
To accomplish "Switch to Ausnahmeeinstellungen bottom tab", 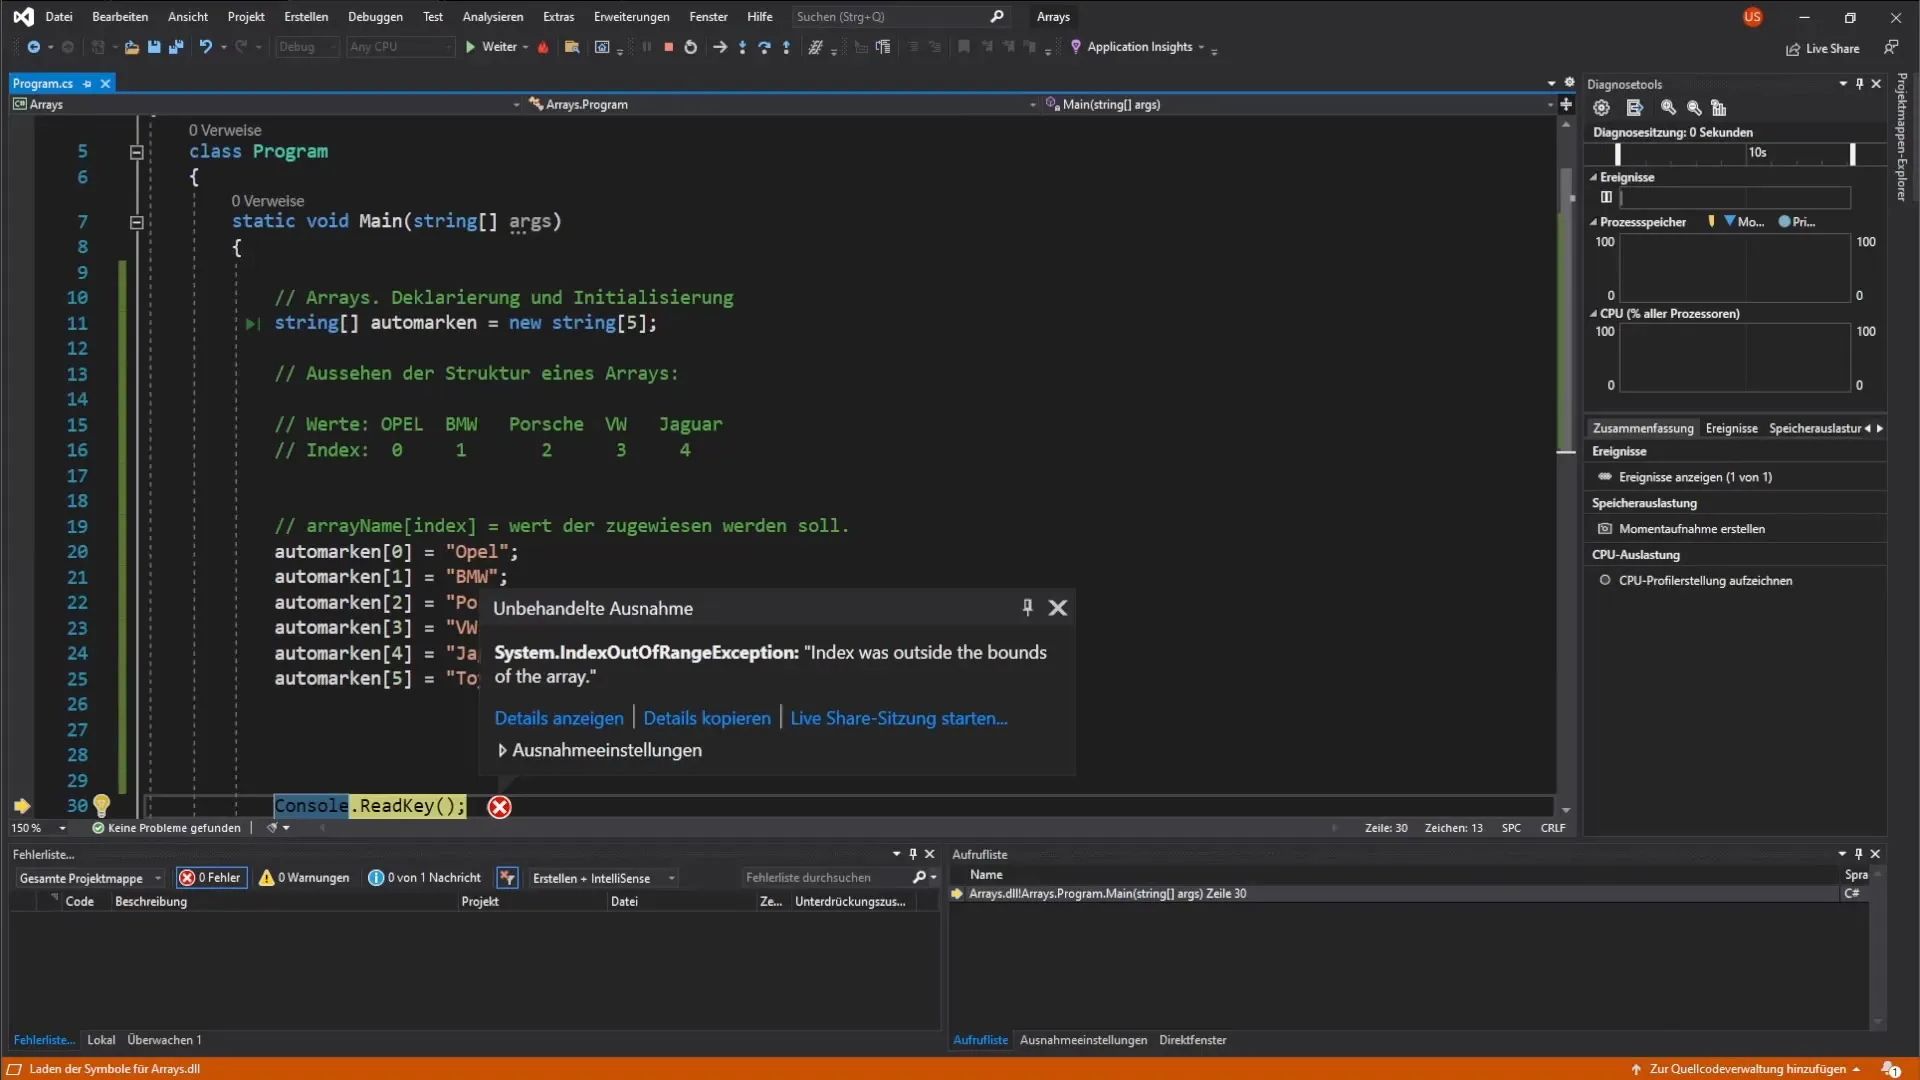I will tap(1083, 1040).
